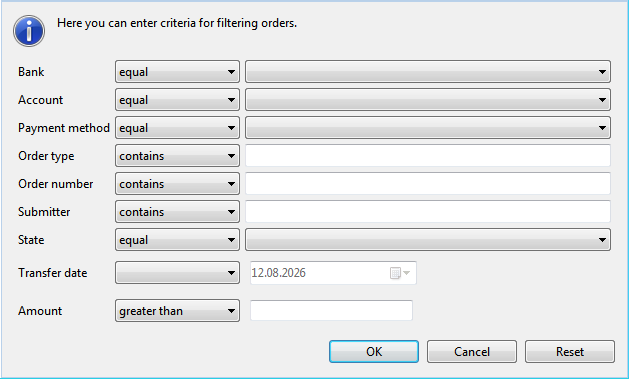
Task: Open the Account operator dropdown
Action: [x=177, y=100]
